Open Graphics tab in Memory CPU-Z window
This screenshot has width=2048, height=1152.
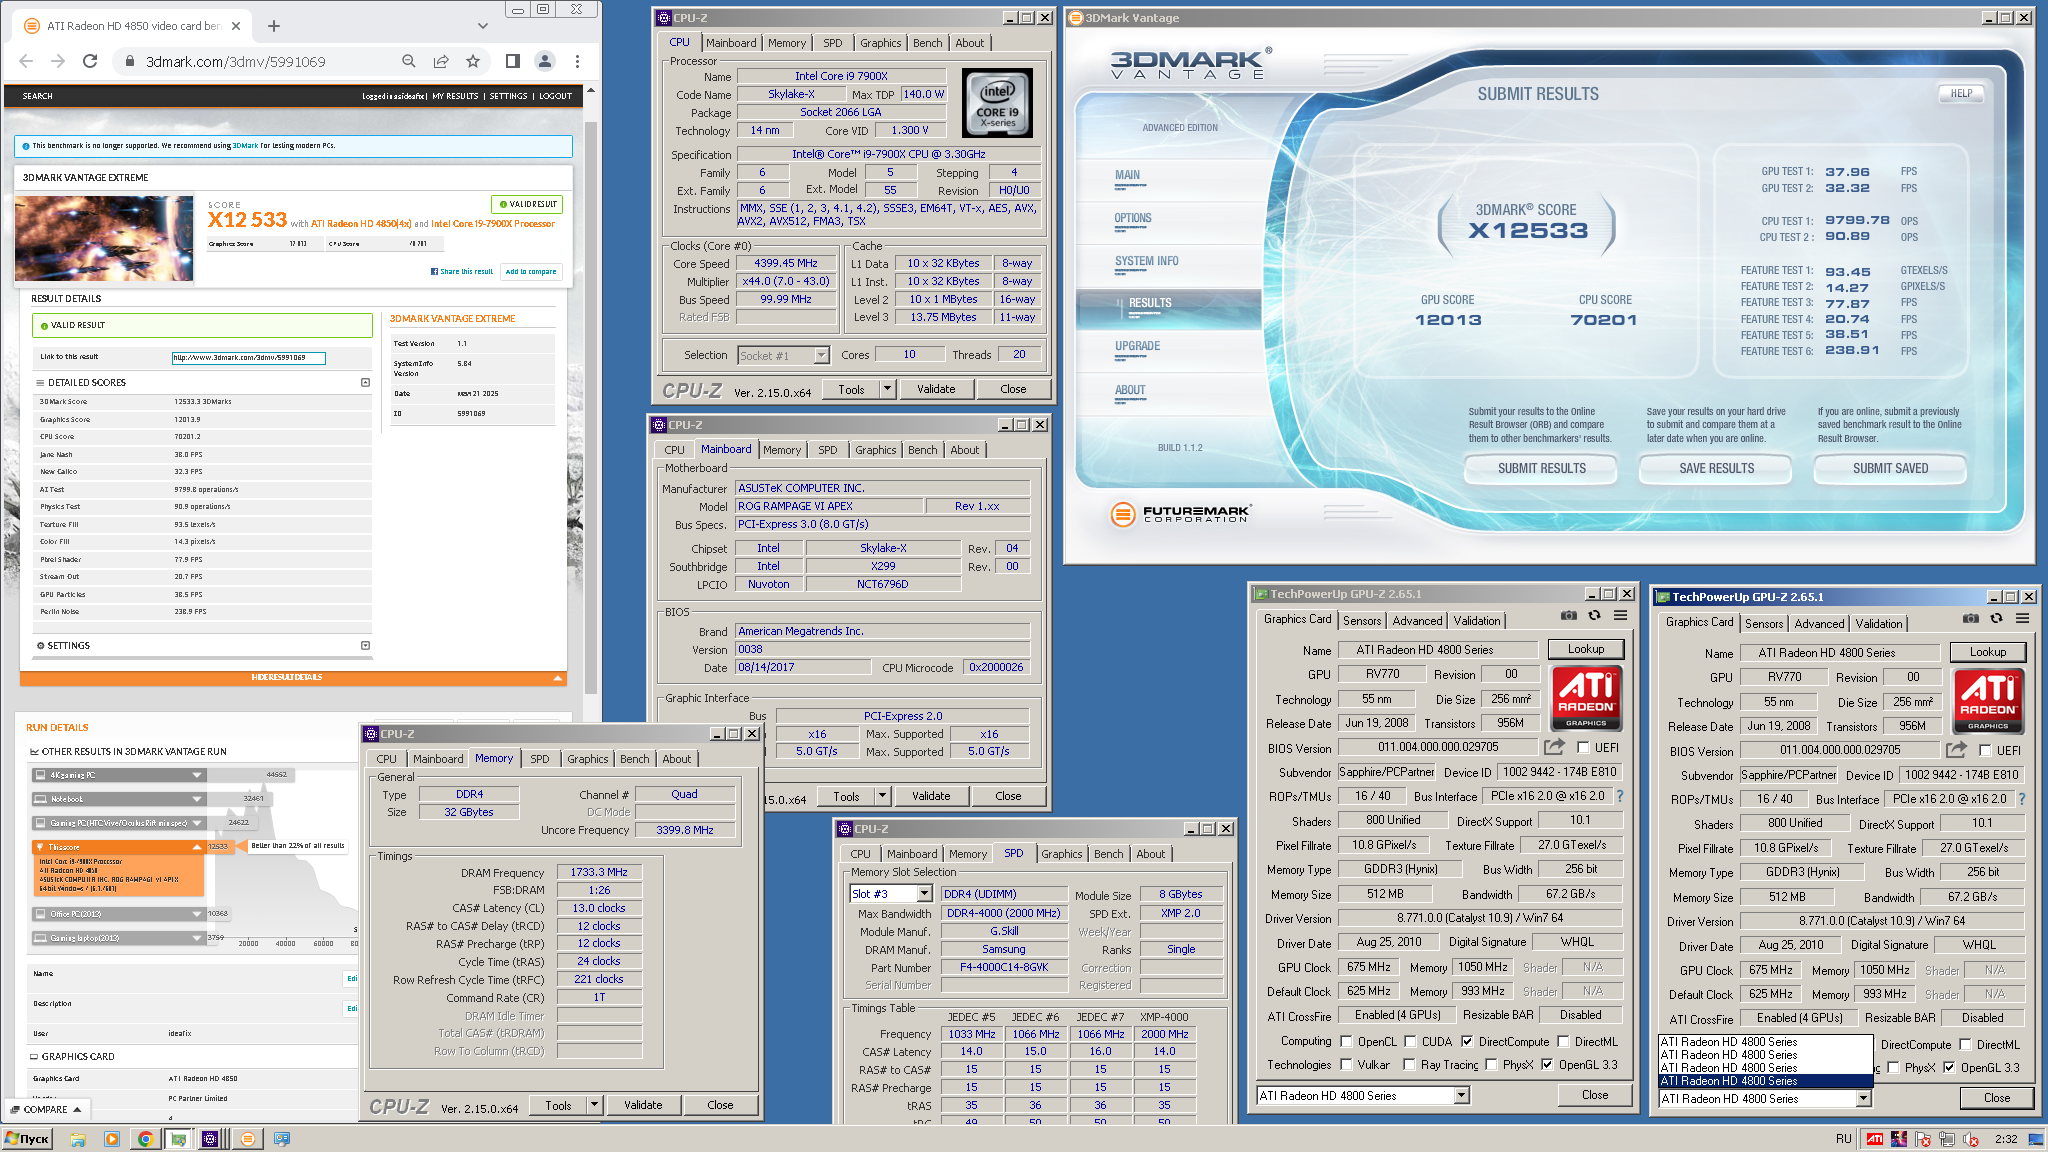[x=588, y=759]
